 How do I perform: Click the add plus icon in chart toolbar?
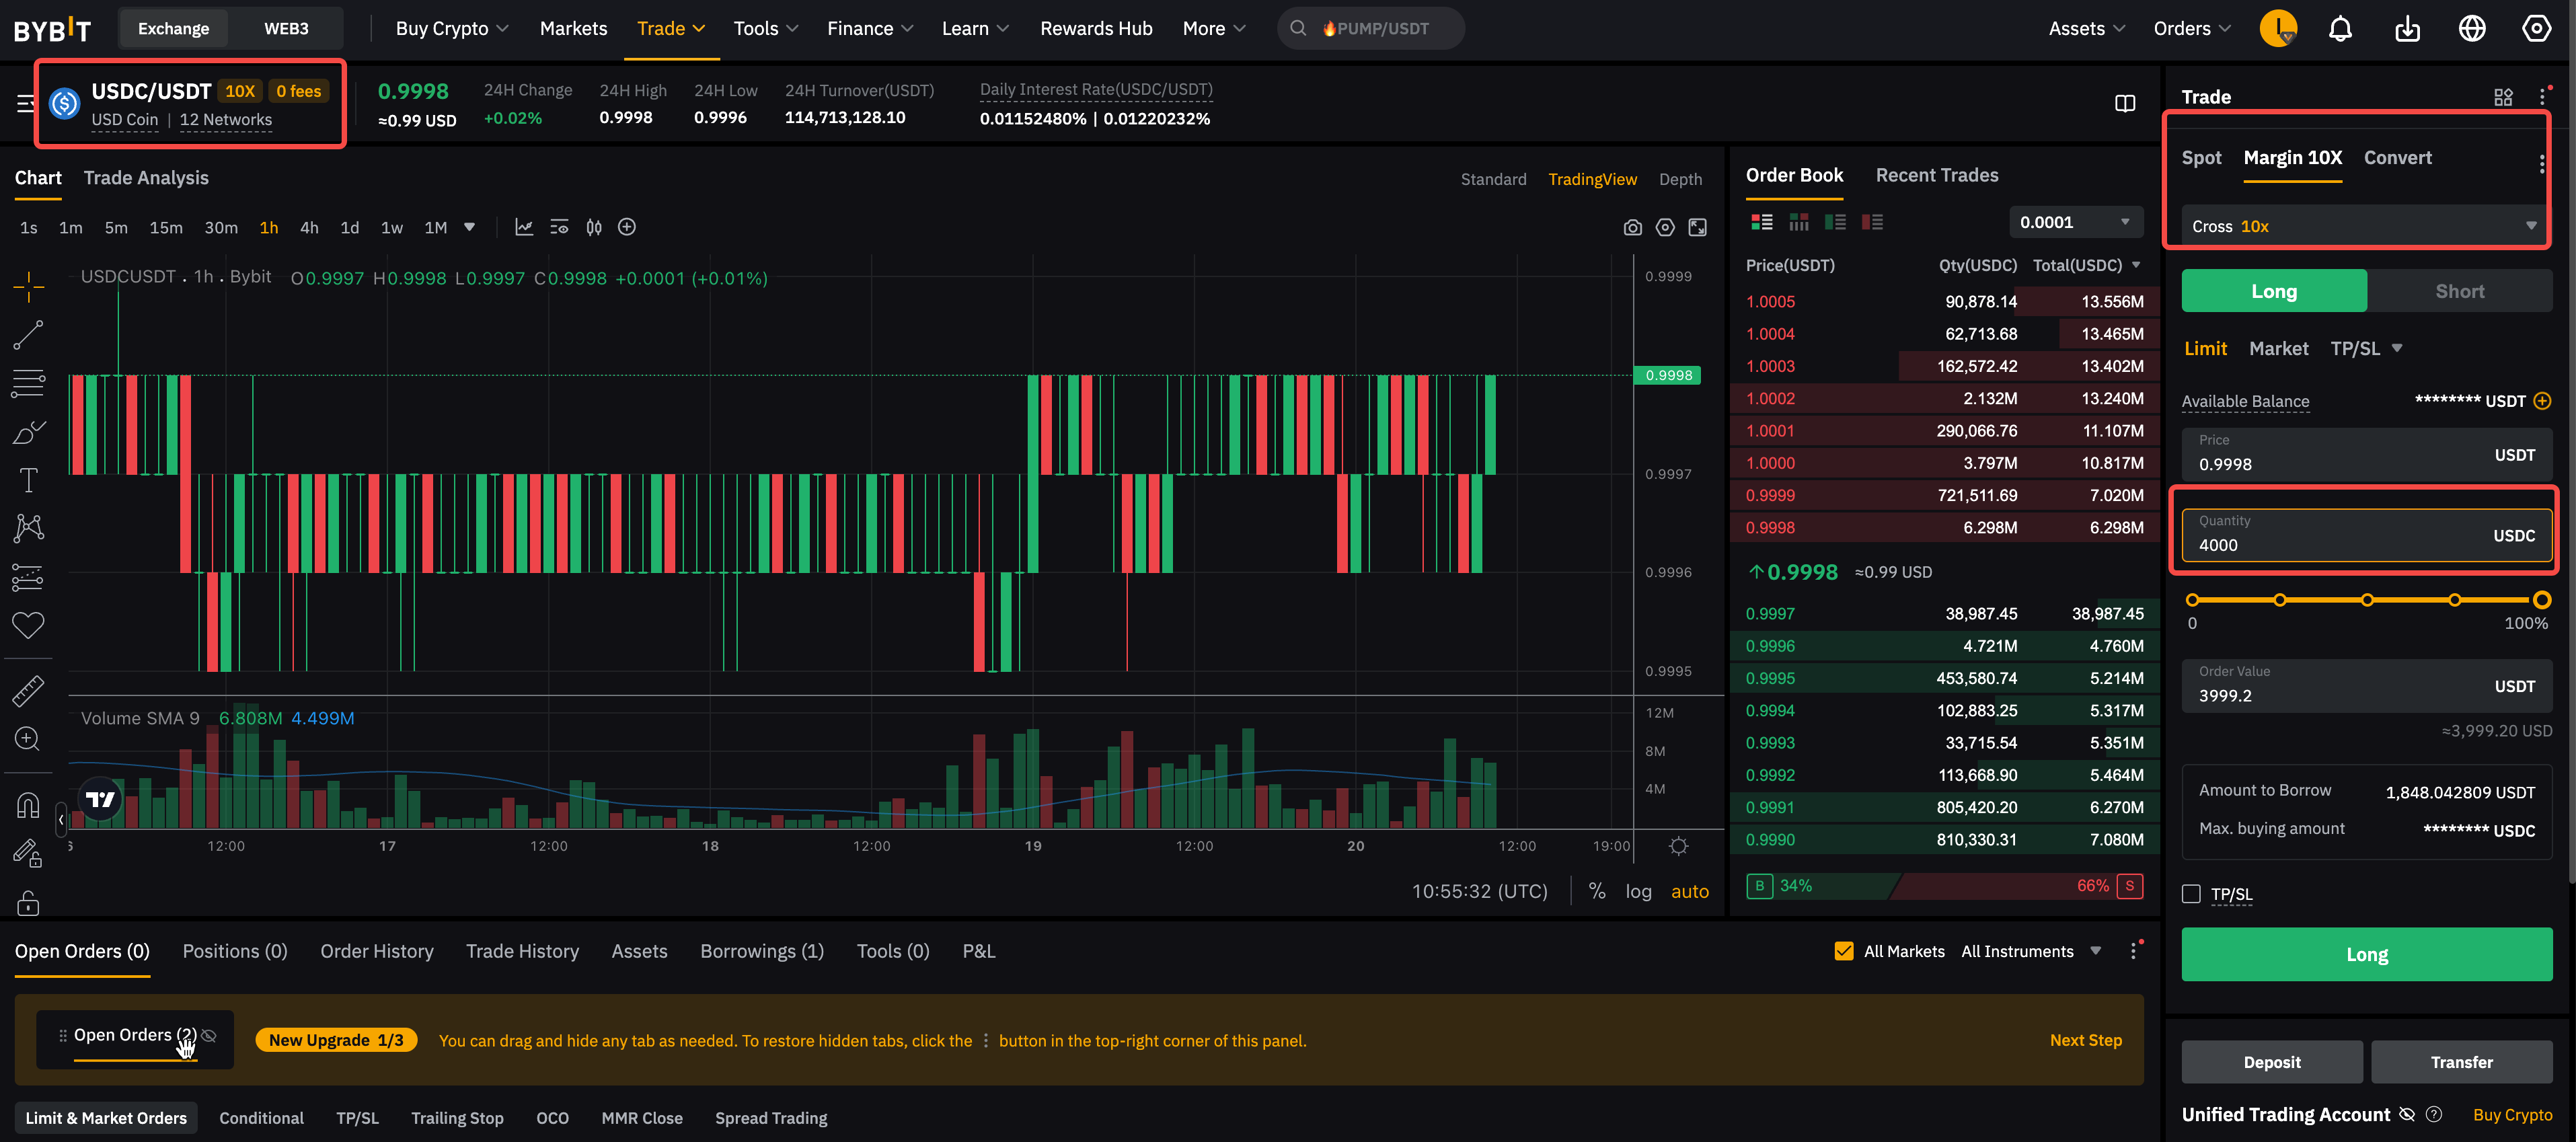pos(627,227)
